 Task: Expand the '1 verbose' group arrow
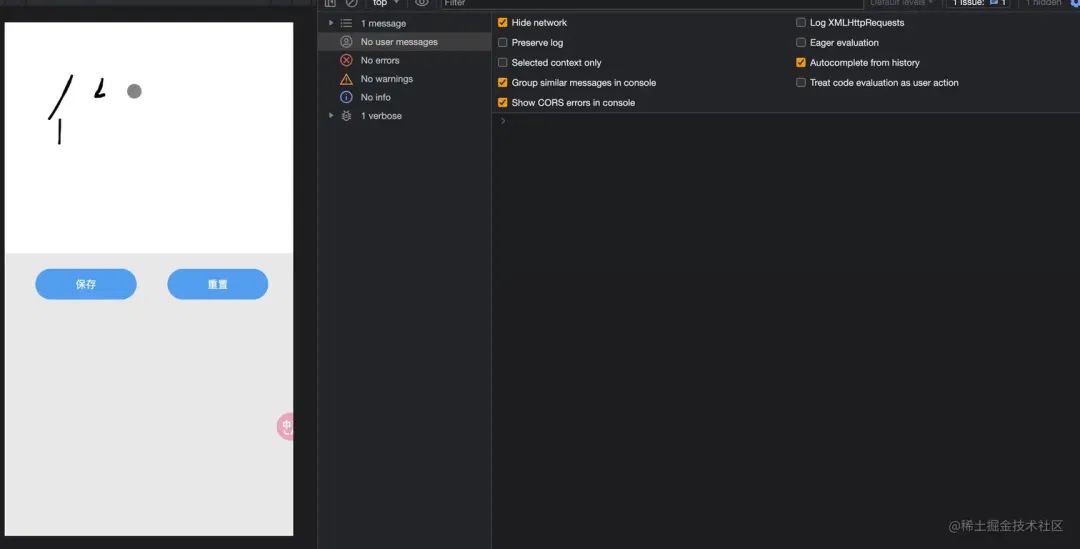pos(331,116)
